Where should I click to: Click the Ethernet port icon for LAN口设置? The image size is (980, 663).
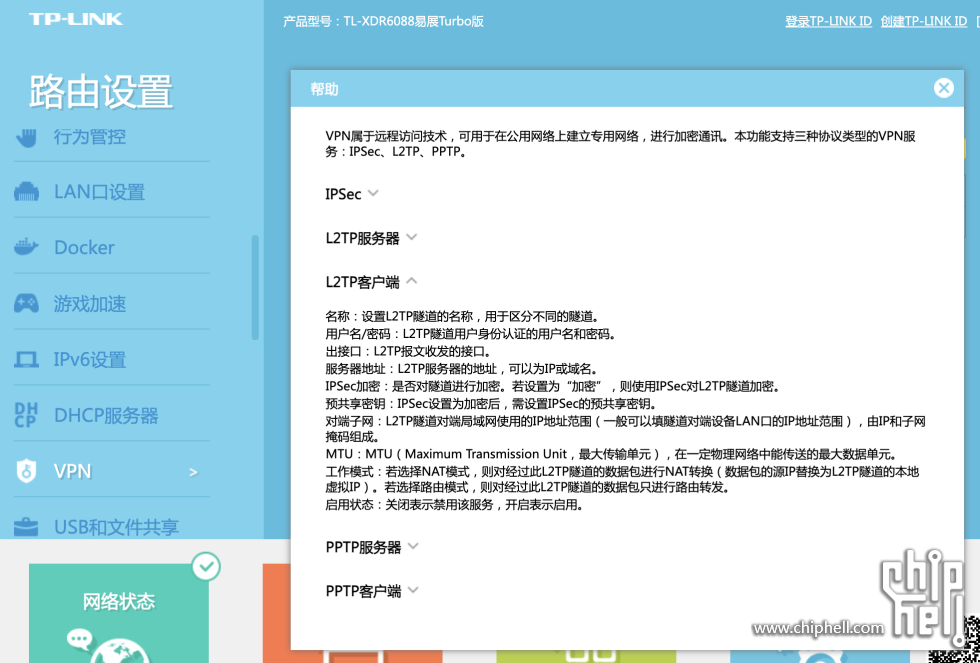point(26,192)
